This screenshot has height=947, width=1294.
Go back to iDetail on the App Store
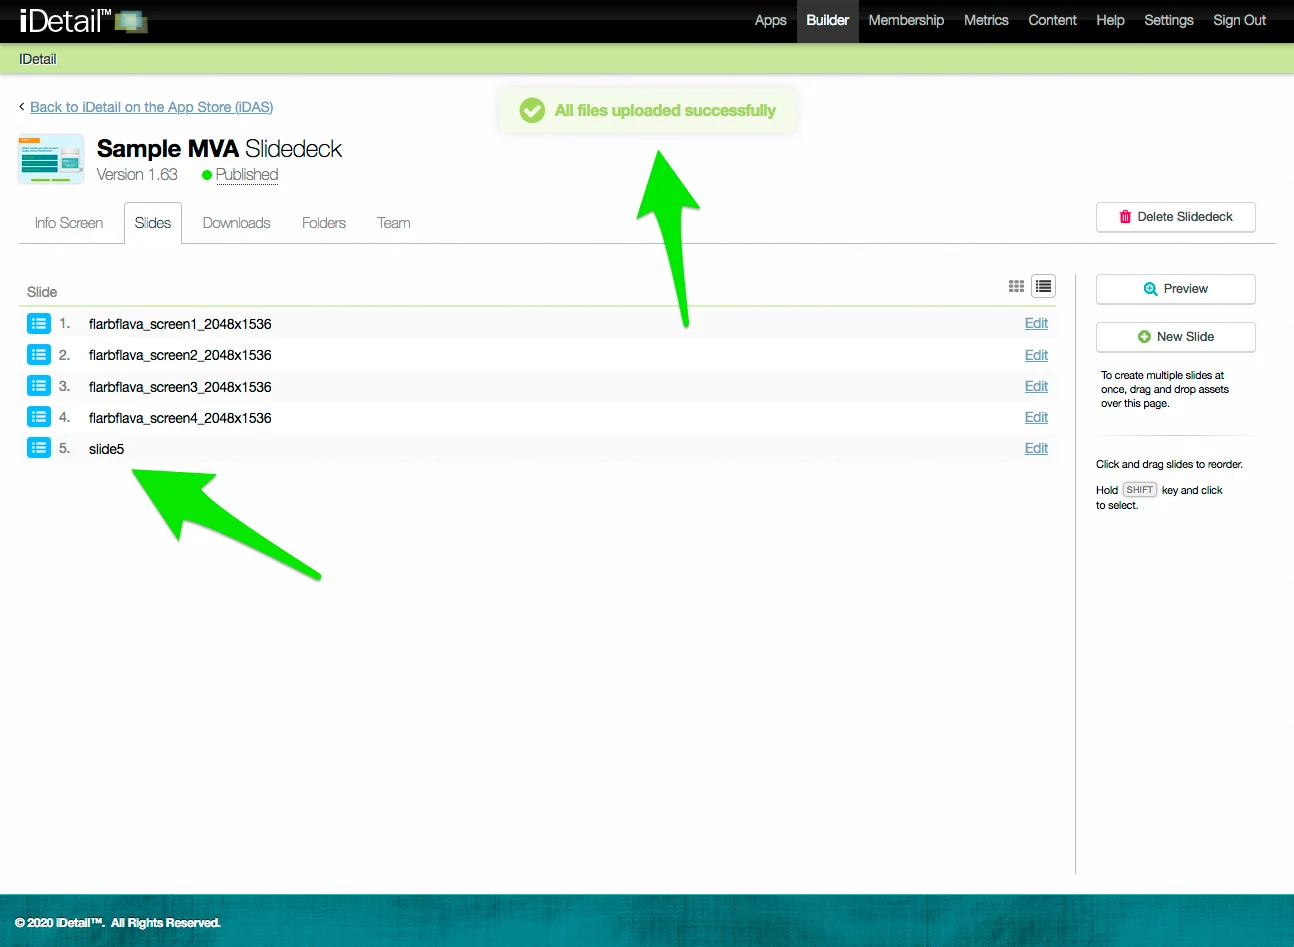click(x=151, y=107)
